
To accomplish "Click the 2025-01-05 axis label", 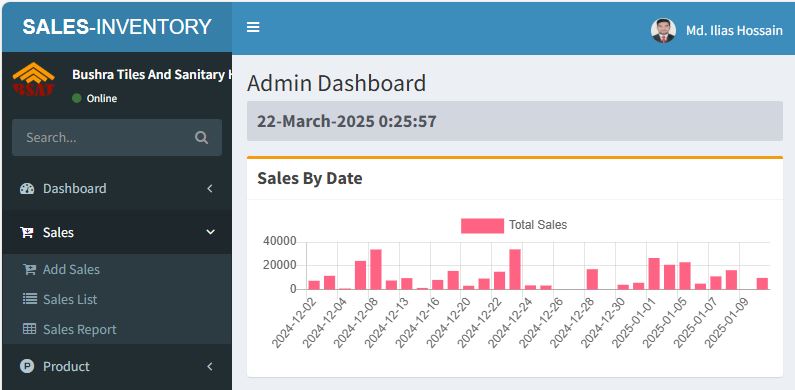I will click(x=666, y=323).
